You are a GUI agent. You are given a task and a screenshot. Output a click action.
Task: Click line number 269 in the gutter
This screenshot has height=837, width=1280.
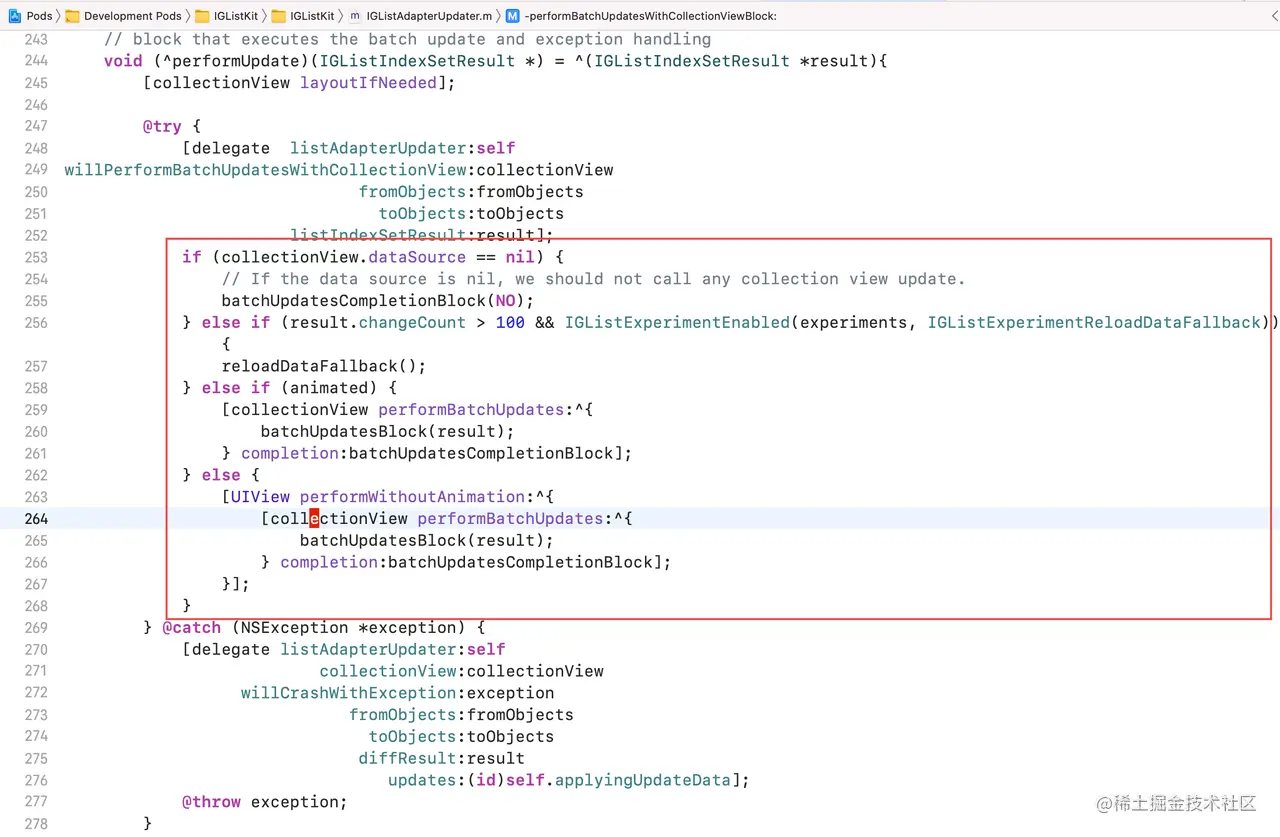36,627
